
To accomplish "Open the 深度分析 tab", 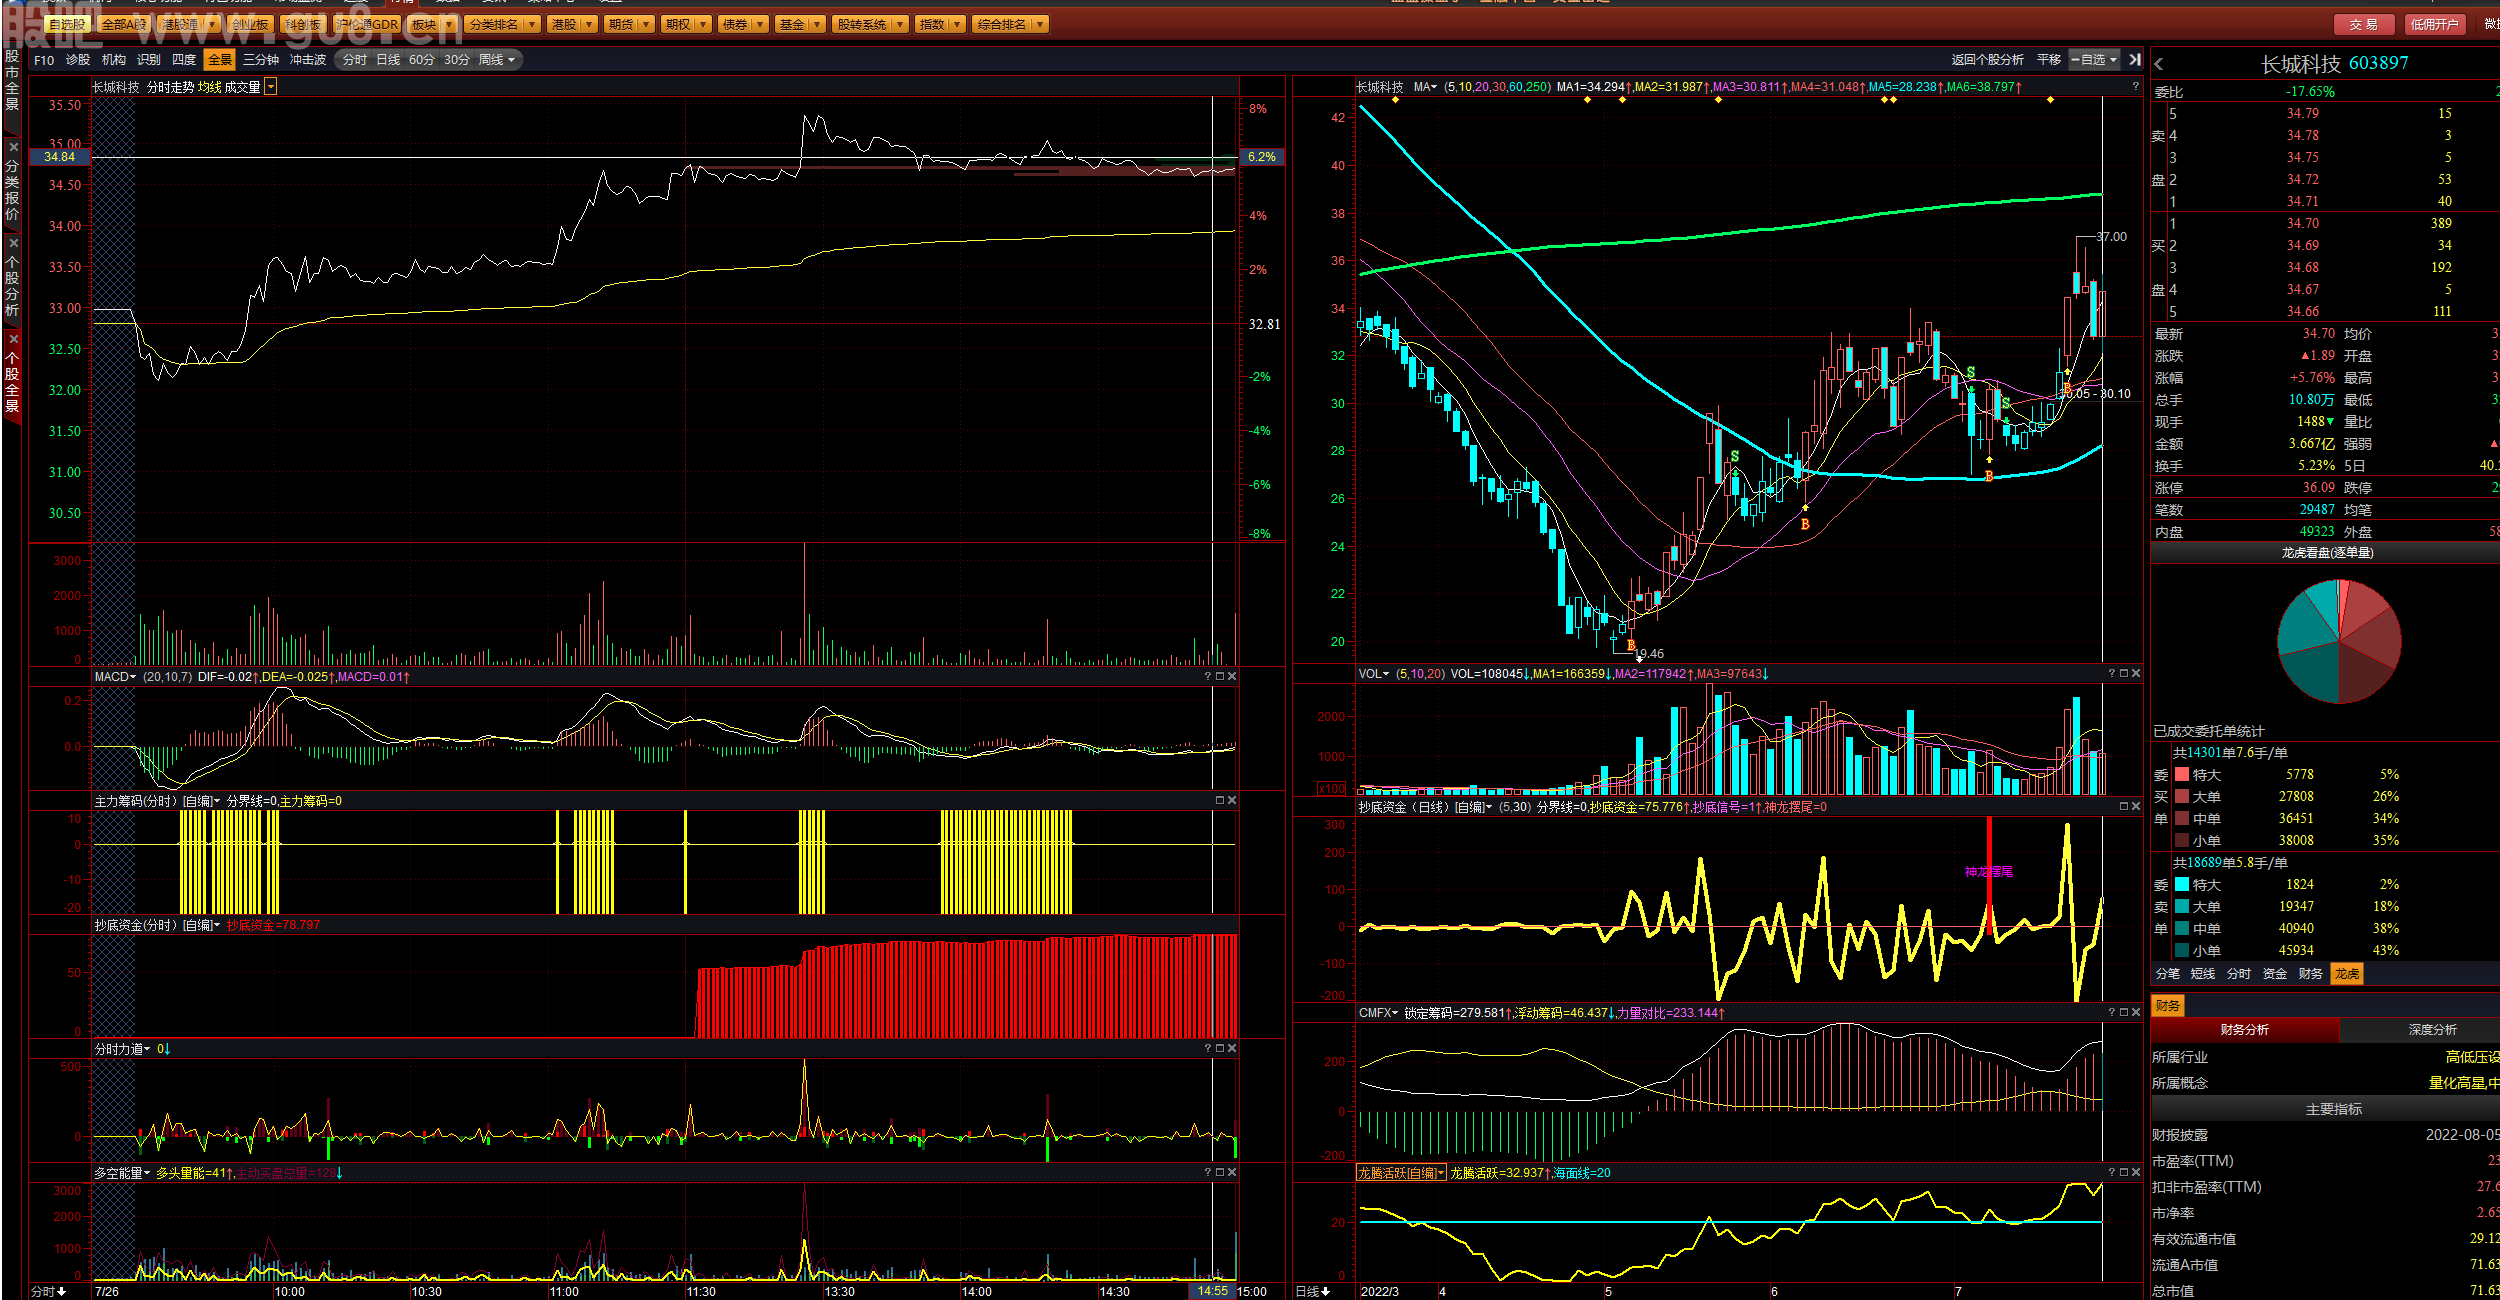I will click(x=2432, y=1030).
